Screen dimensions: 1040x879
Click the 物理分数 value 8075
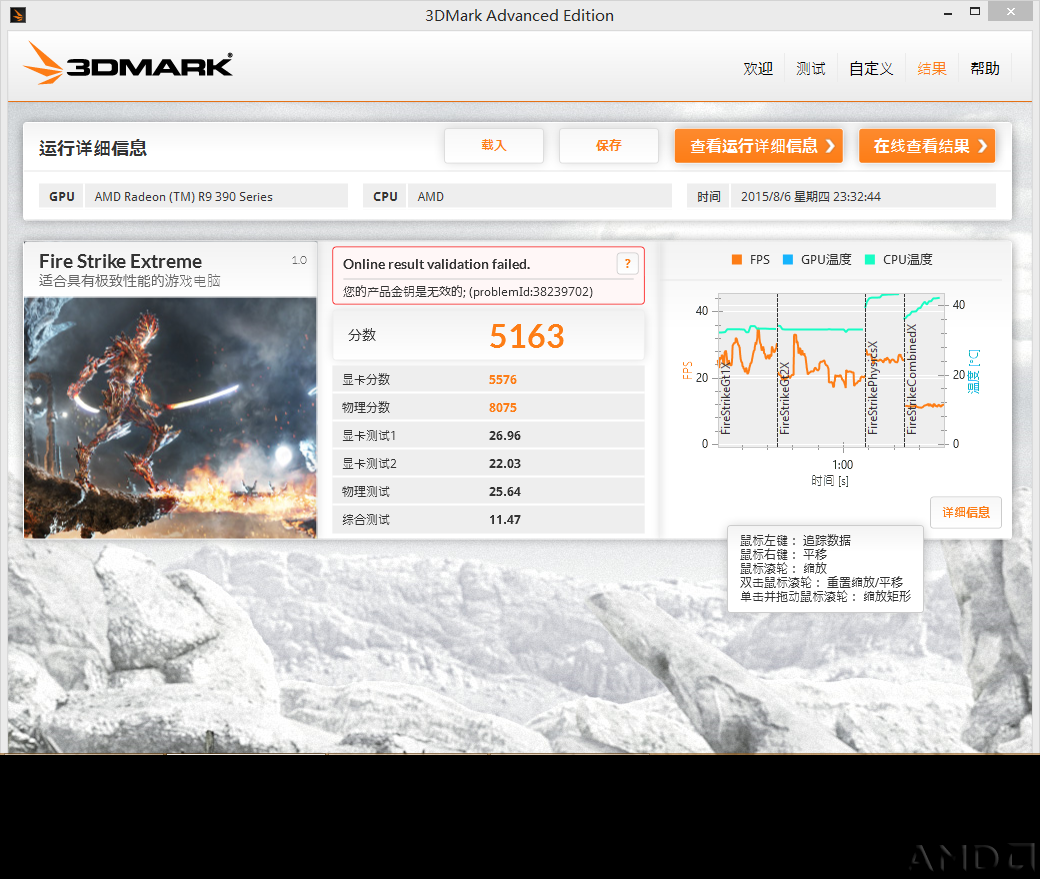click(503, 407)
